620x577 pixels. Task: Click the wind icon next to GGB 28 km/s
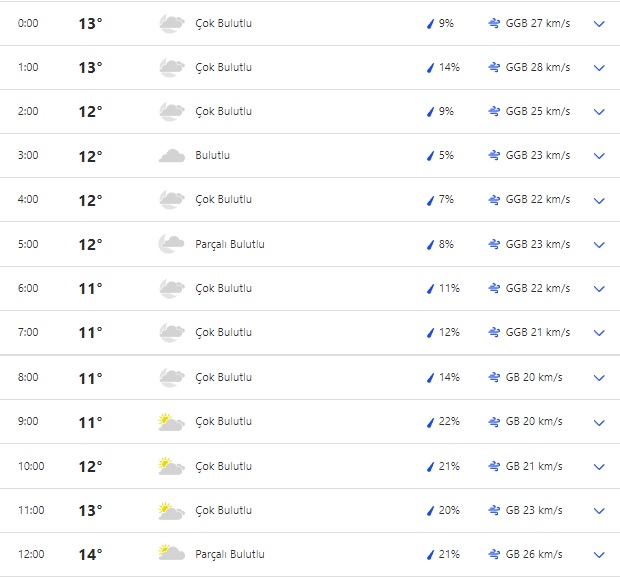[x=494, y=68]
